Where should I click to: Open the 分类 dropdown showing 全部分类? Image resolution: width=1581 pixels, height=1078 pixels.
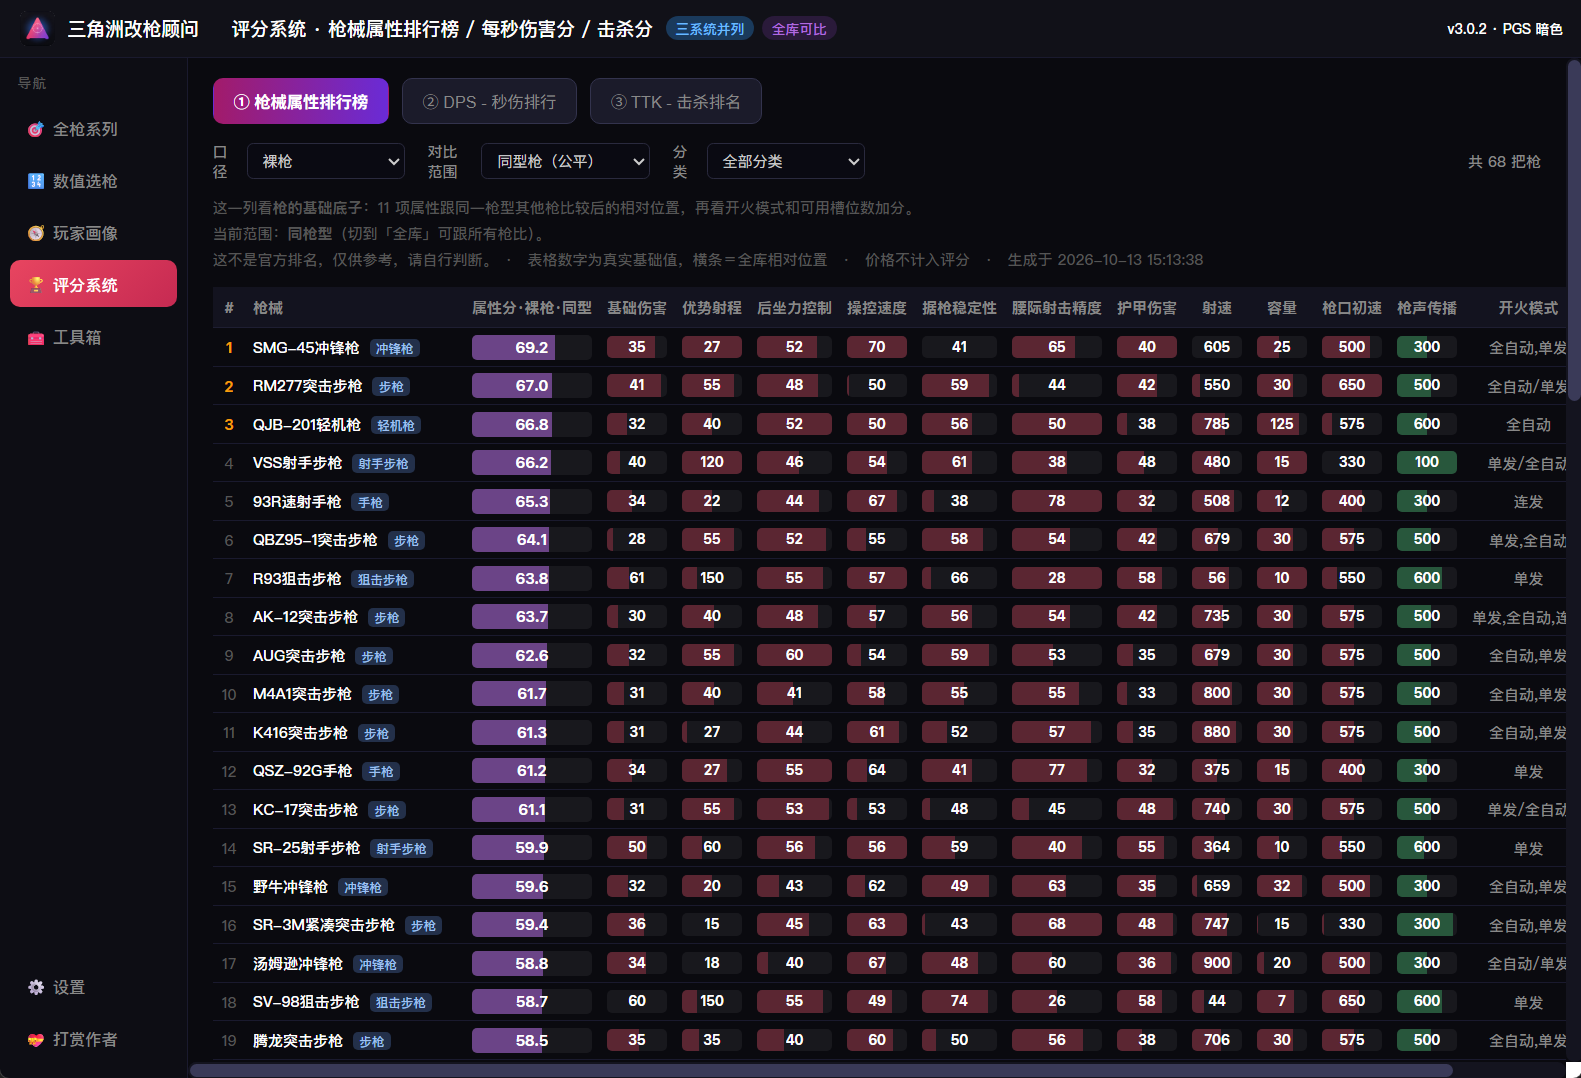(x=786, y=161)
